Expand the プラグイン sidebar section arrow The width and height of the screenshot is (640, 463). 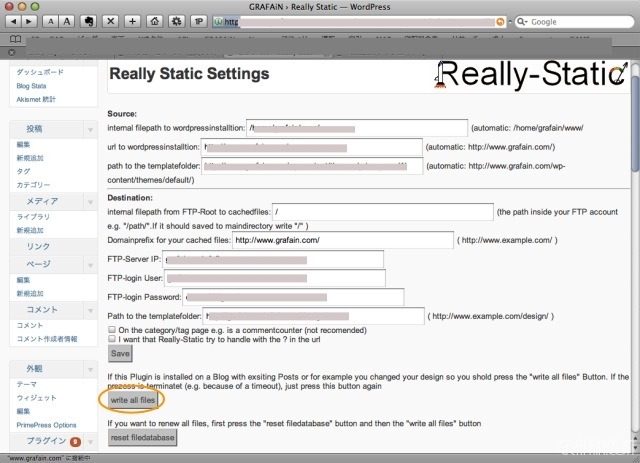click(90, 442)
